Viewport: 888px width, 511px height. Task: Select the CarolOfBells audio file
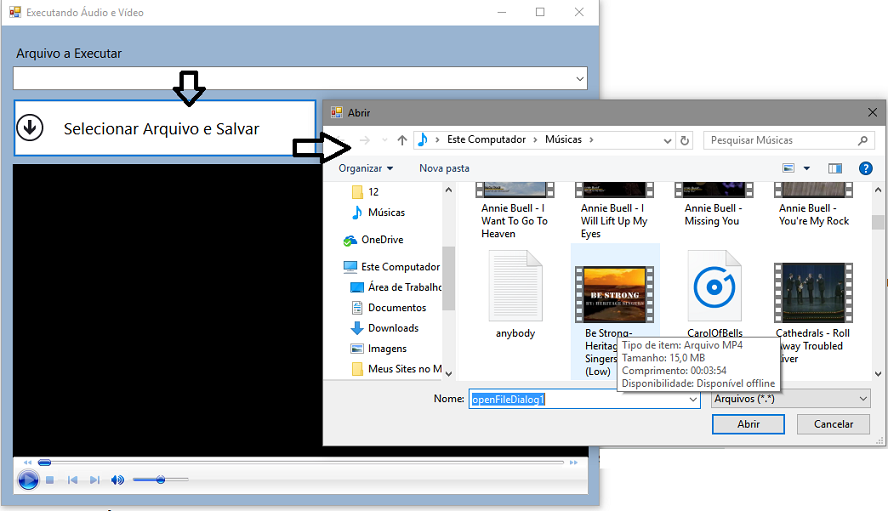point(715,294)
